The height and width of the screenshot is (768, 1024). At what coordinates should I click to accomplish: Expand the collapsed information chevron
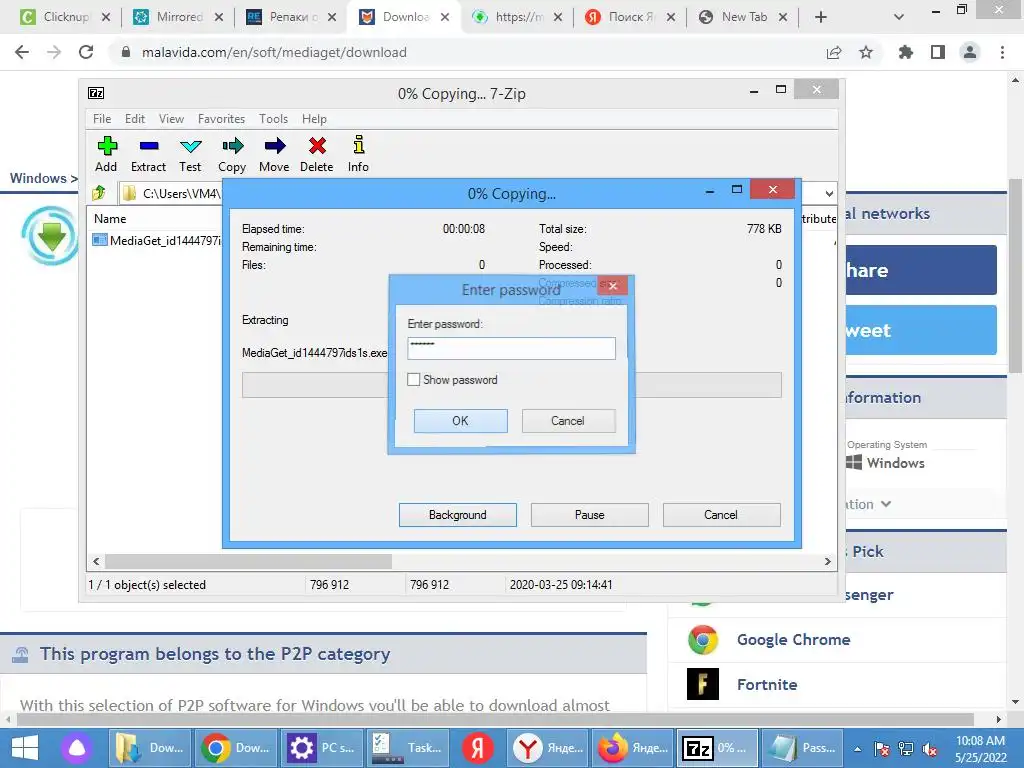[x=886, y=504]
